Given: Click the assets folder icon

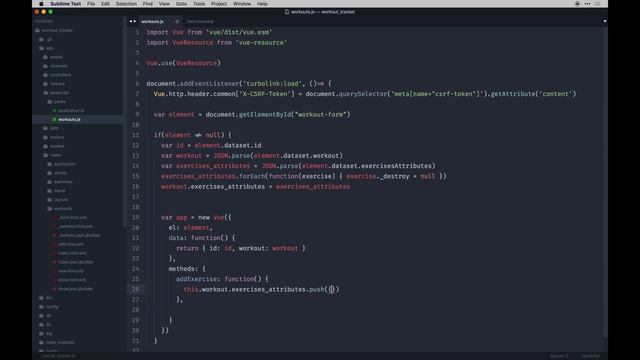Looking at the screenshot, I should point(45,57).
